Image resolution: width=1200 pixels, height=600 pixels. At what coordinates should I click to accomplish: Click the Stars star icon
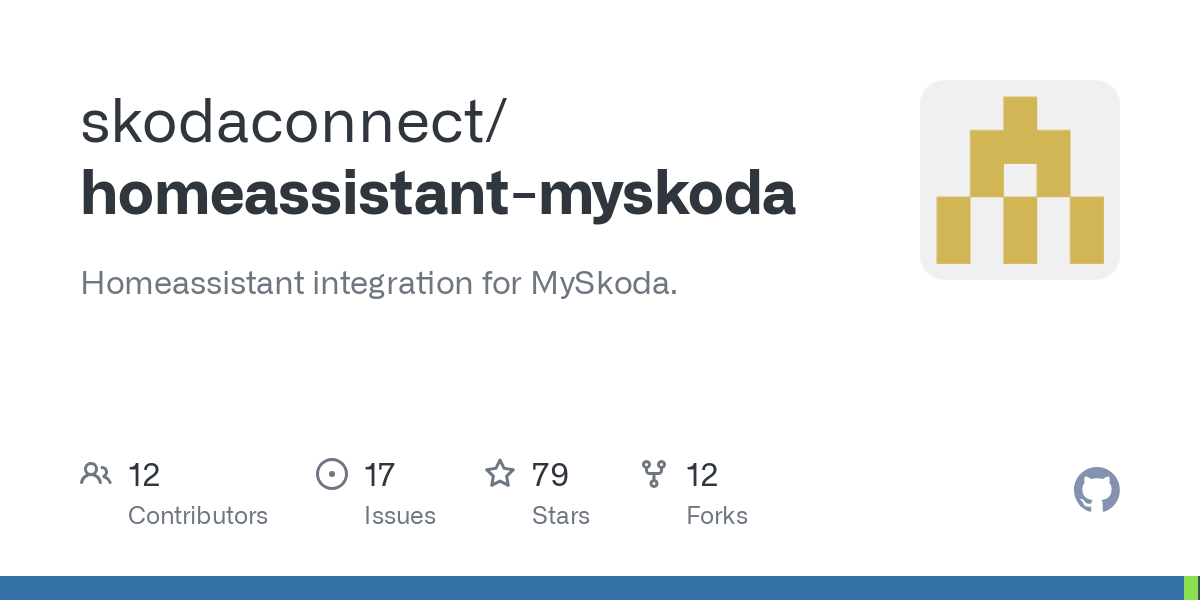500,474
